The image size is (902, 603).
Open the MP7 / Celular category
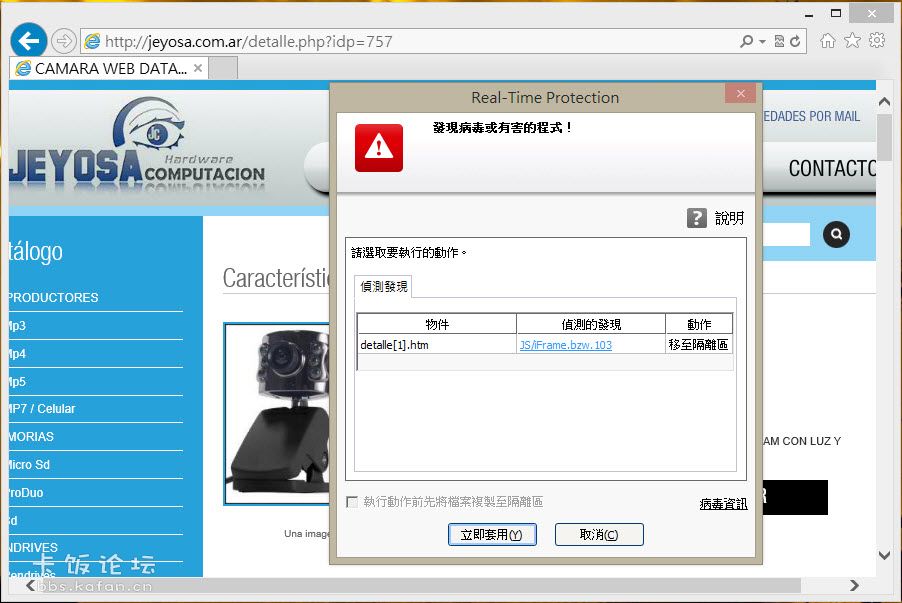click(x=42, y=409)
